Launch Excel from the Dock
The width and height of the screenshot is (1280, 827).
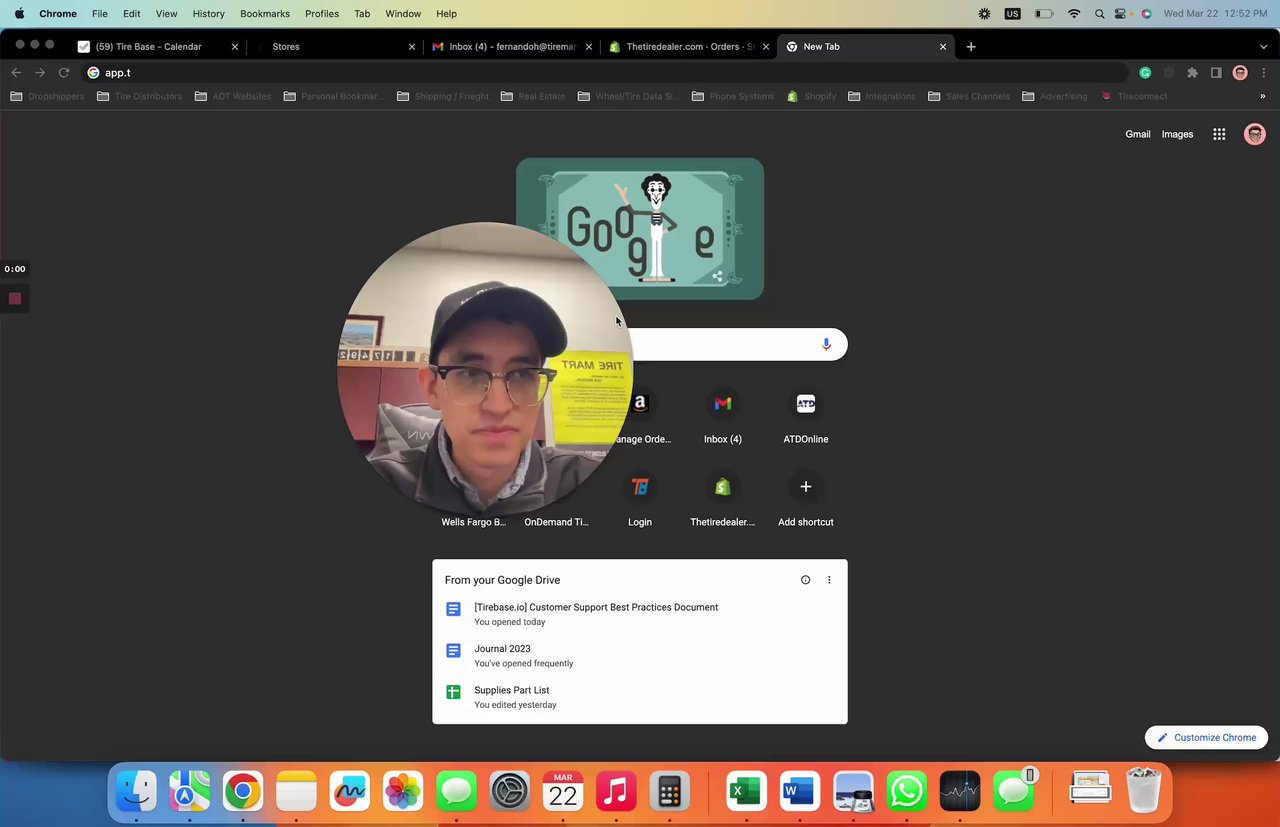pos(746,792)
